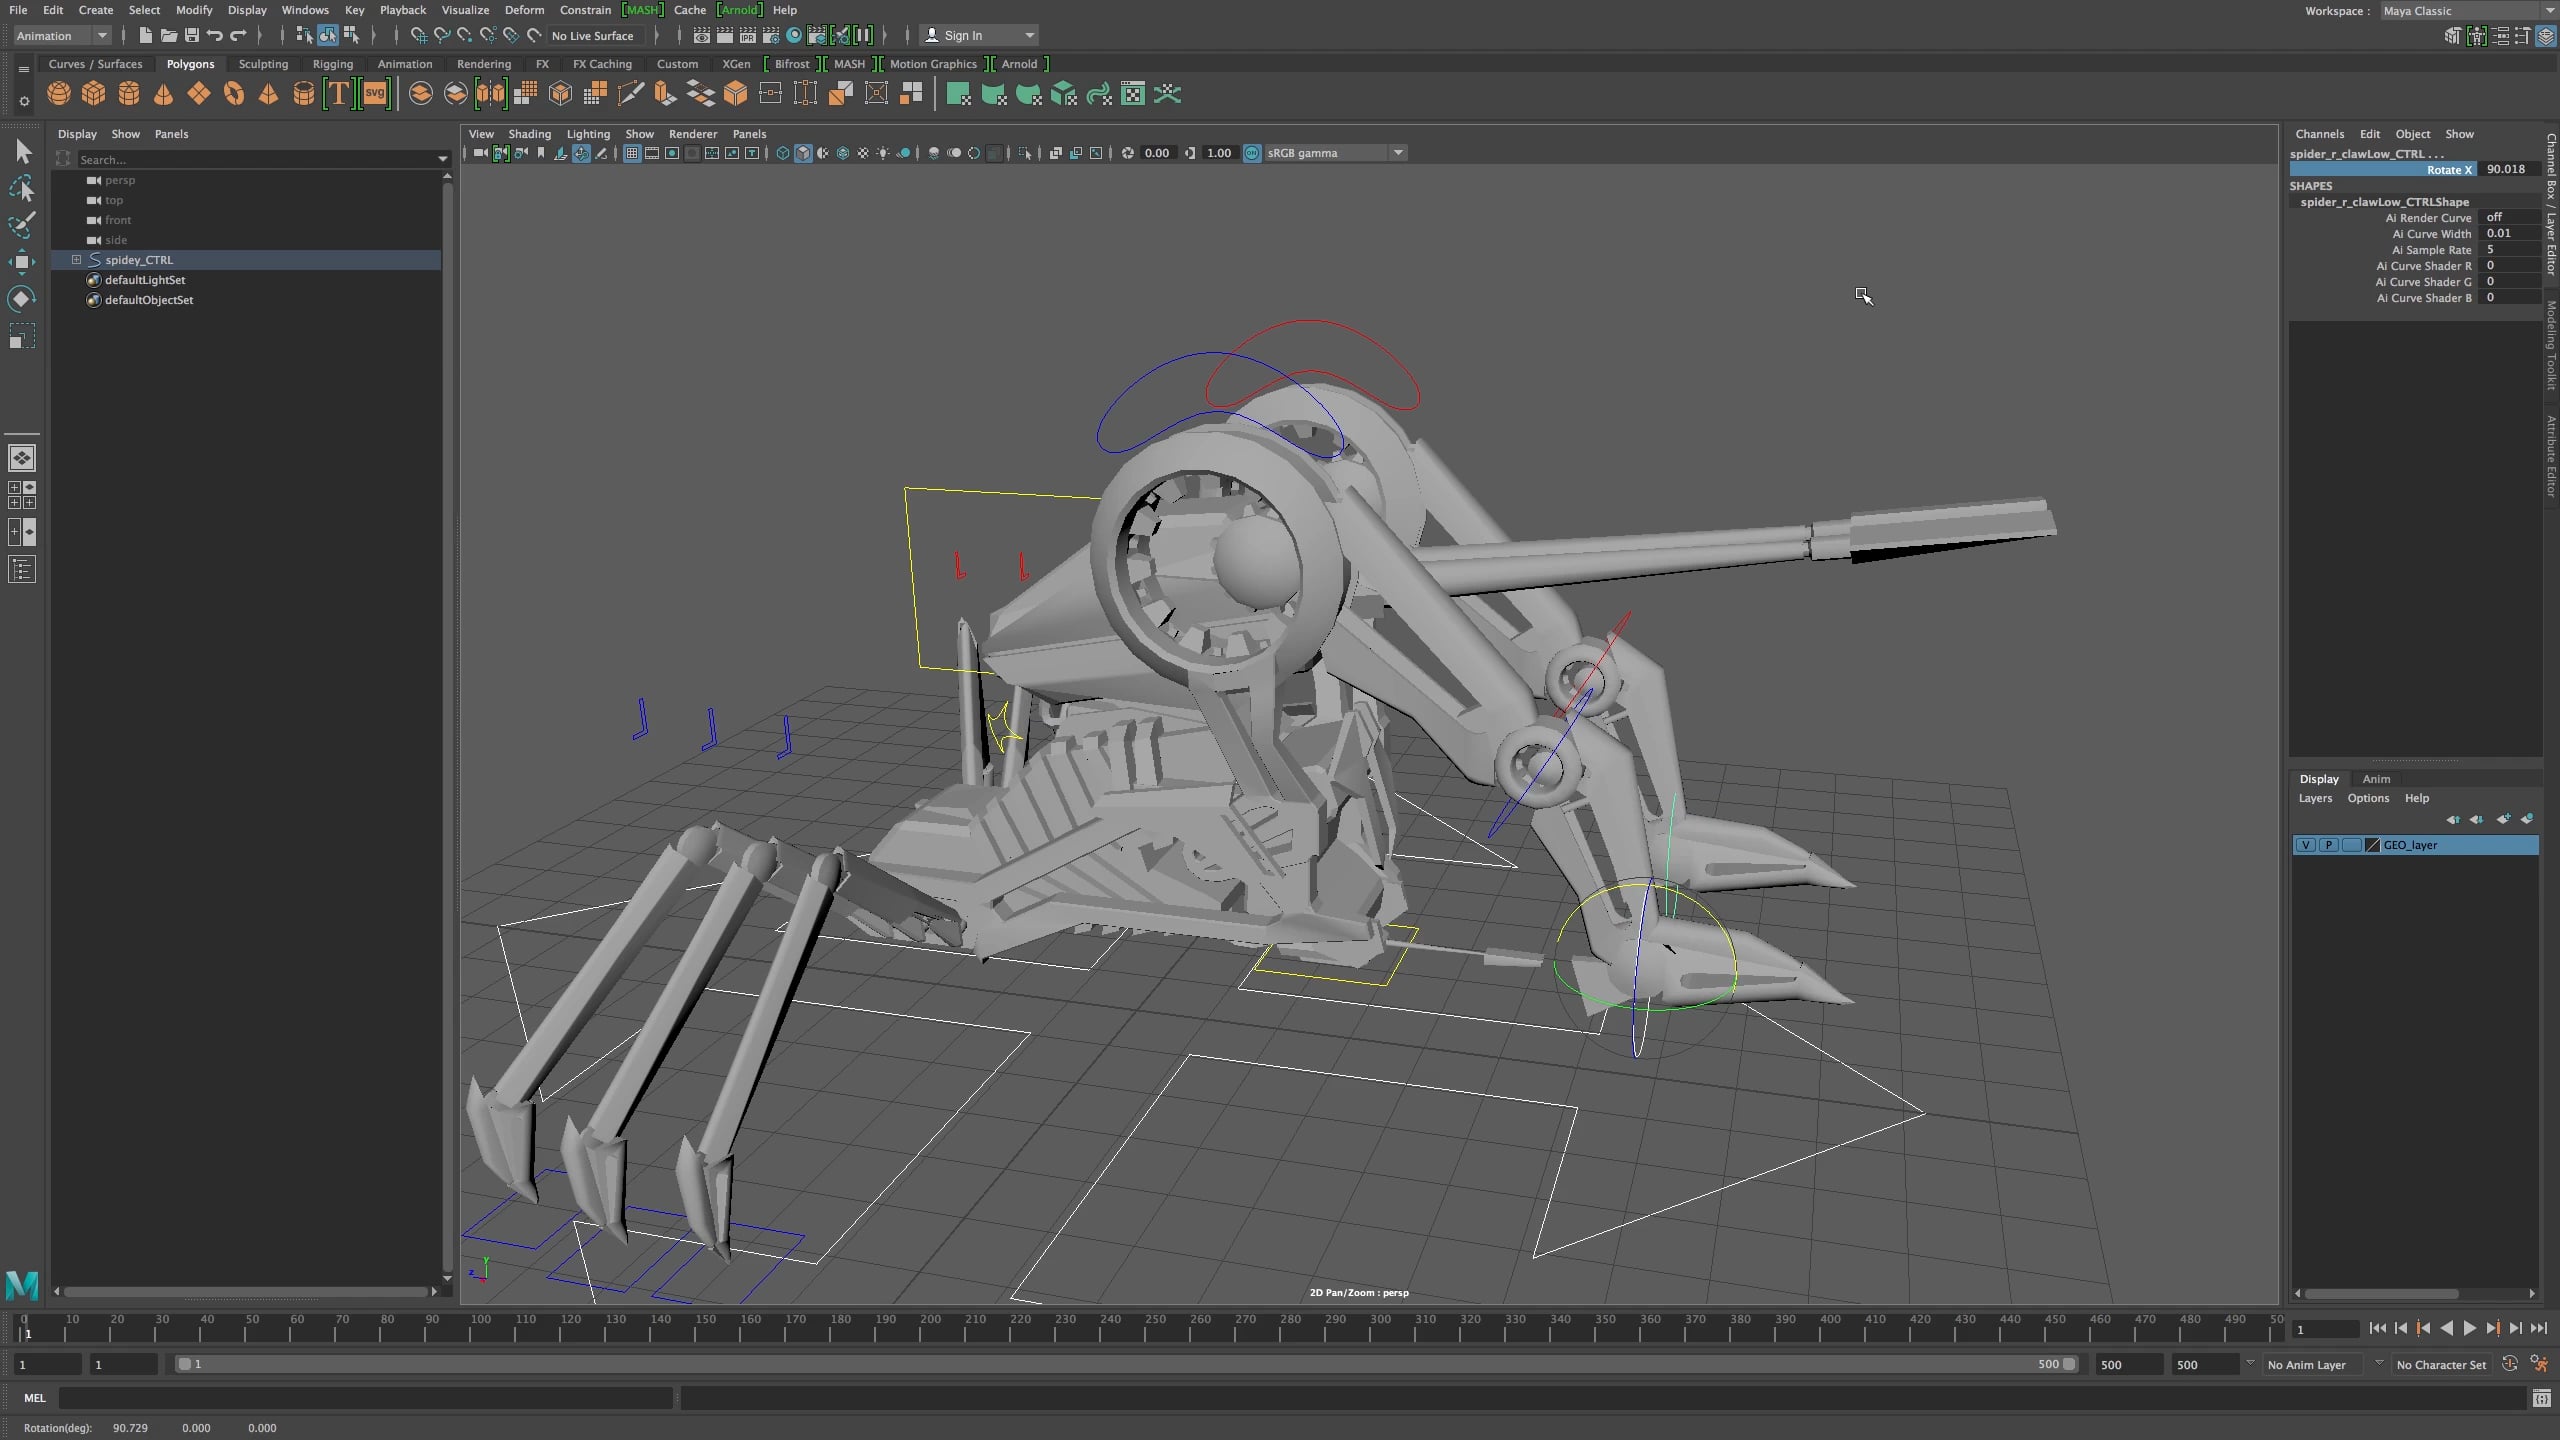The height and width of the screenshot is (1440, 2560).
Task: Open the sRGB gamma view transform dropdown
Action: (x=1335, y=153)
